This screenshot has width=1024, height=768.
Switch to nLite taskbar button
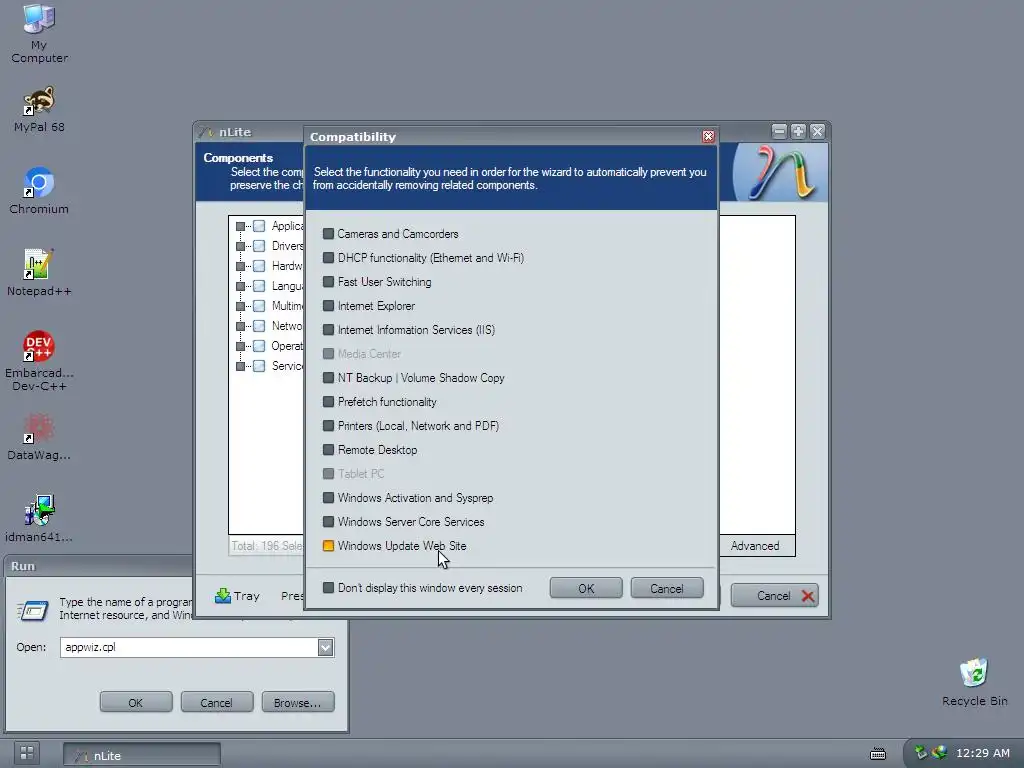tap(142, 755)
